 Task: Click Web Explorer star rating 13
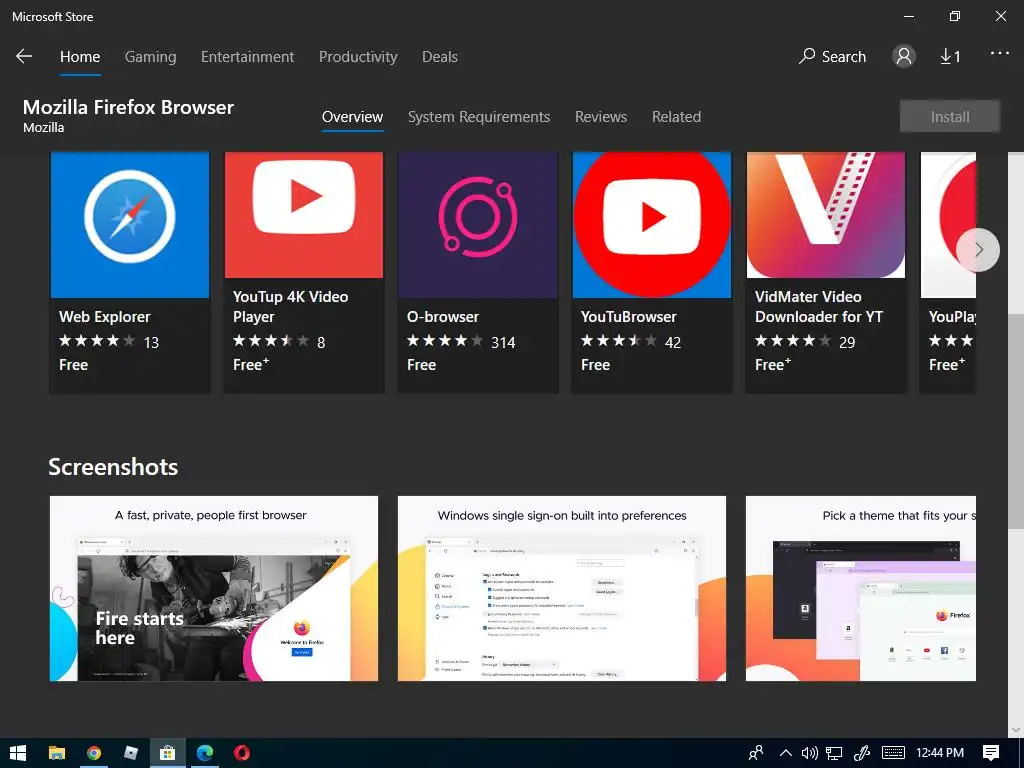(109, 342)
